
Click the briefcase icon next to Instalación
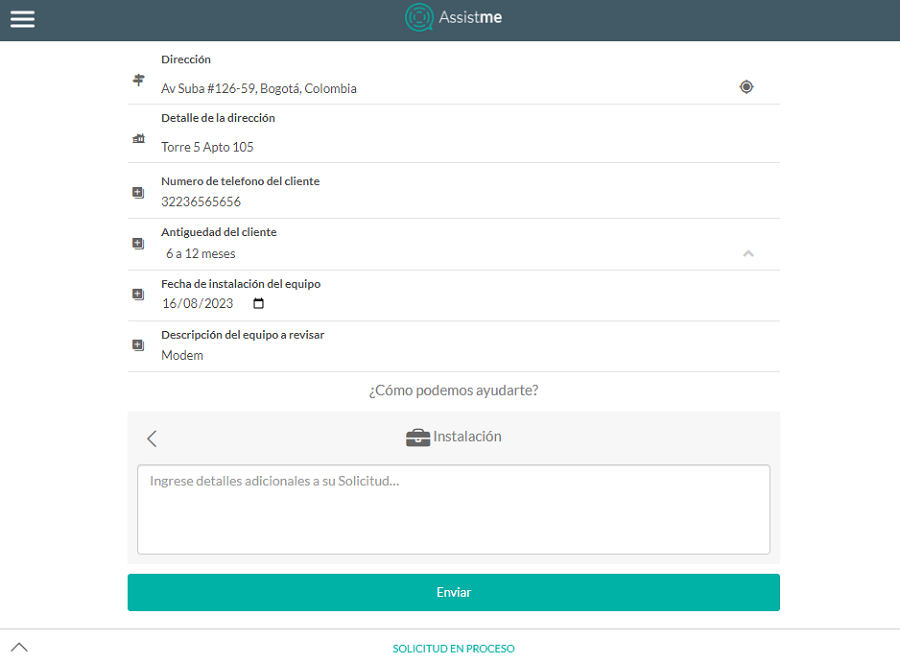418,437
